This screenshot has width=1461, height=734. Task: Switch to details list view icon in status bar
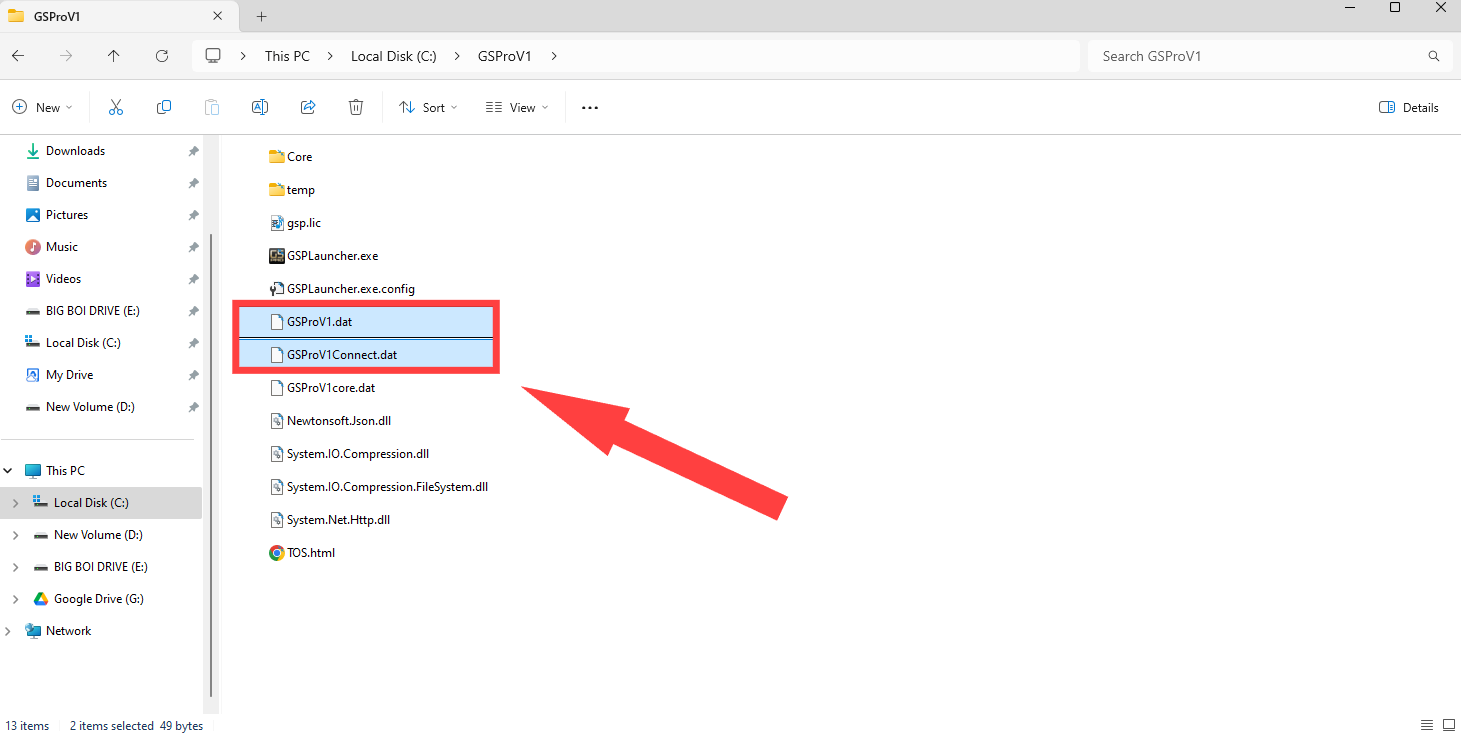[x=1426, y=725]
